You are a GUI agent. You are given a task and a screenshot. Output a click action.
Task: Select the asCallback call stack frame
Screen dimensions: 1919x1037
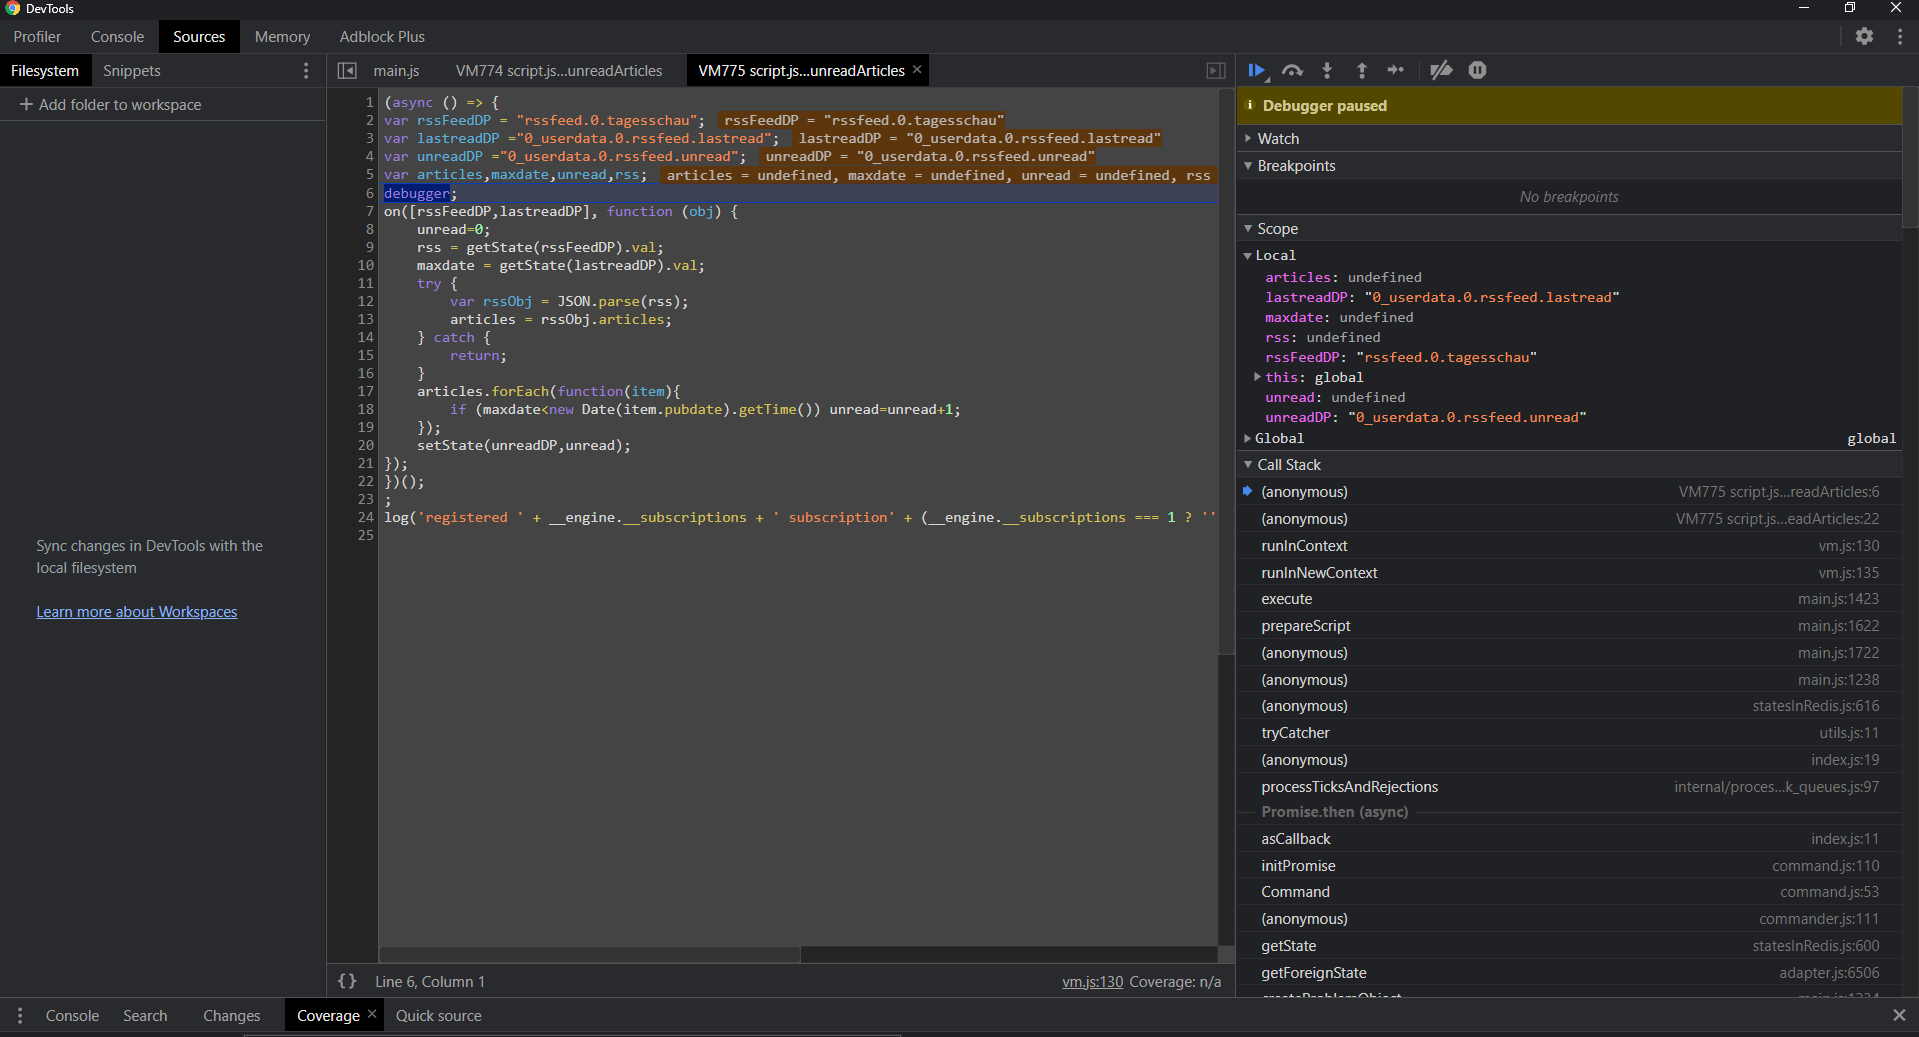1569,839
